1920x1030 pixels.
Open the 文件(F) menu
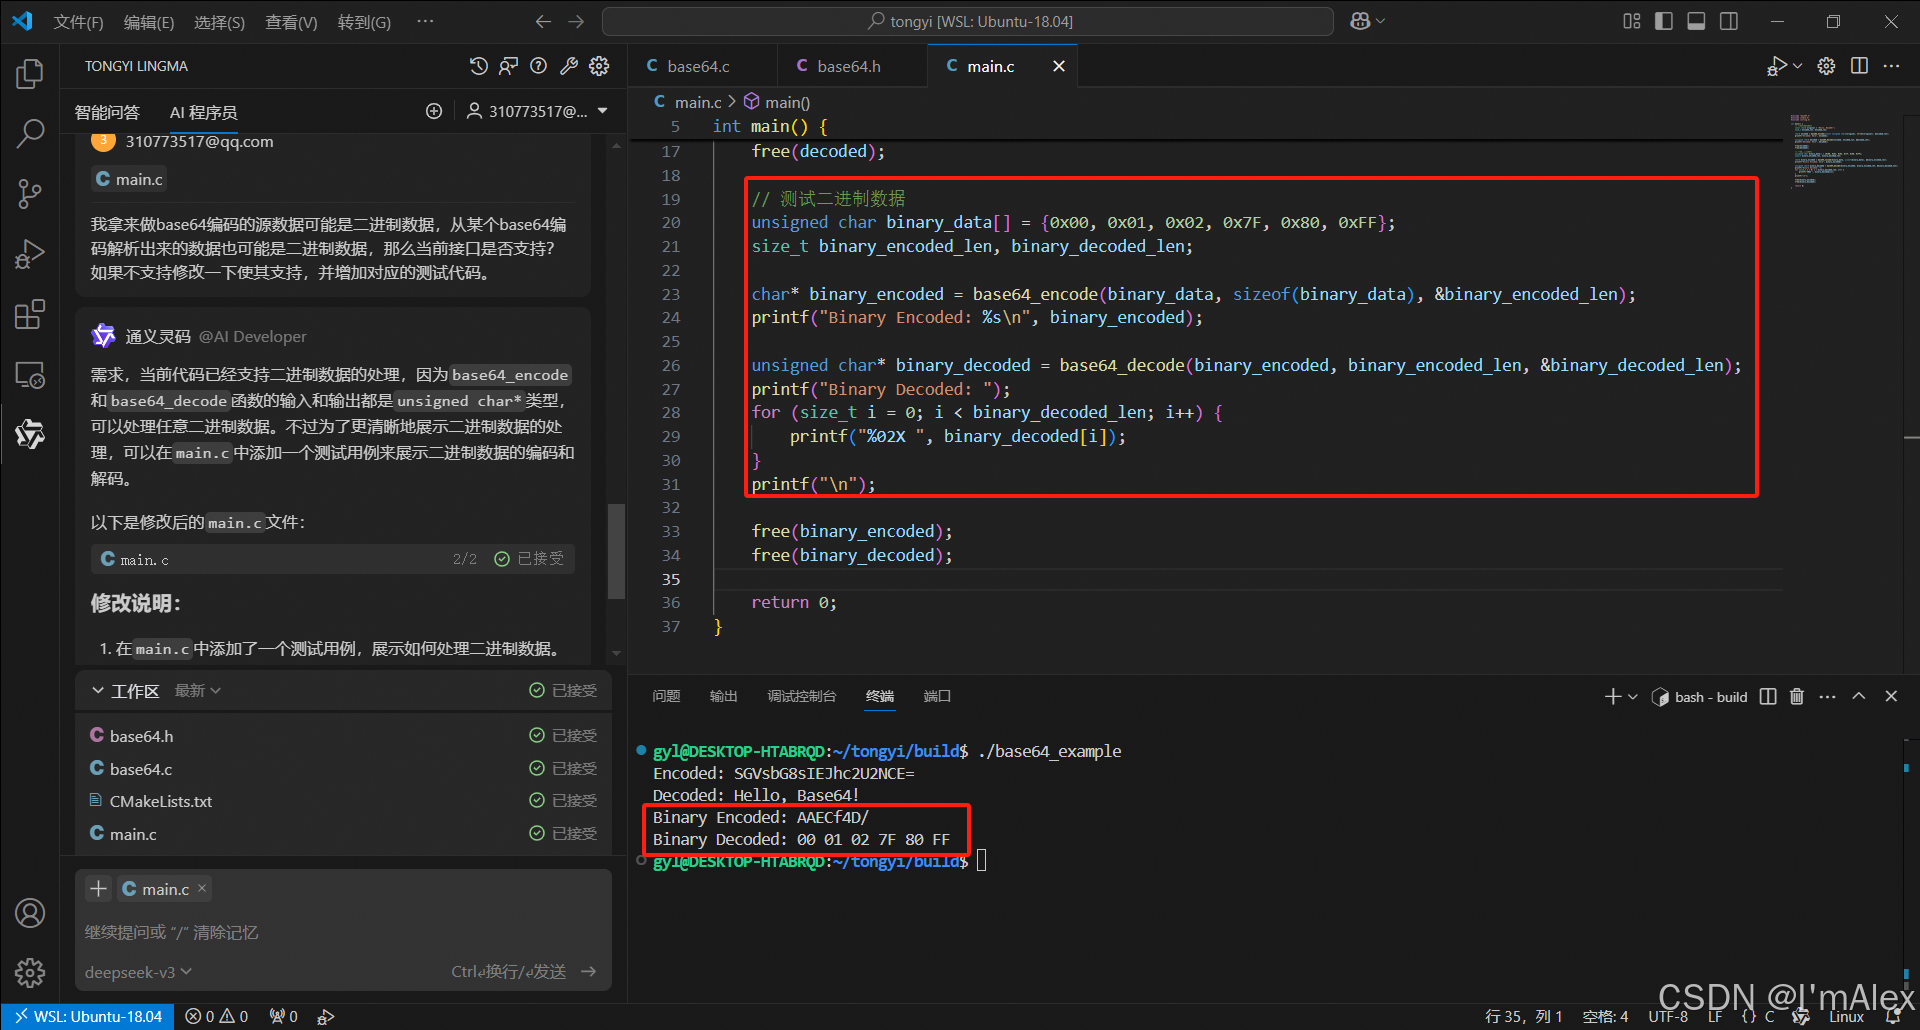tap(78, 22)
